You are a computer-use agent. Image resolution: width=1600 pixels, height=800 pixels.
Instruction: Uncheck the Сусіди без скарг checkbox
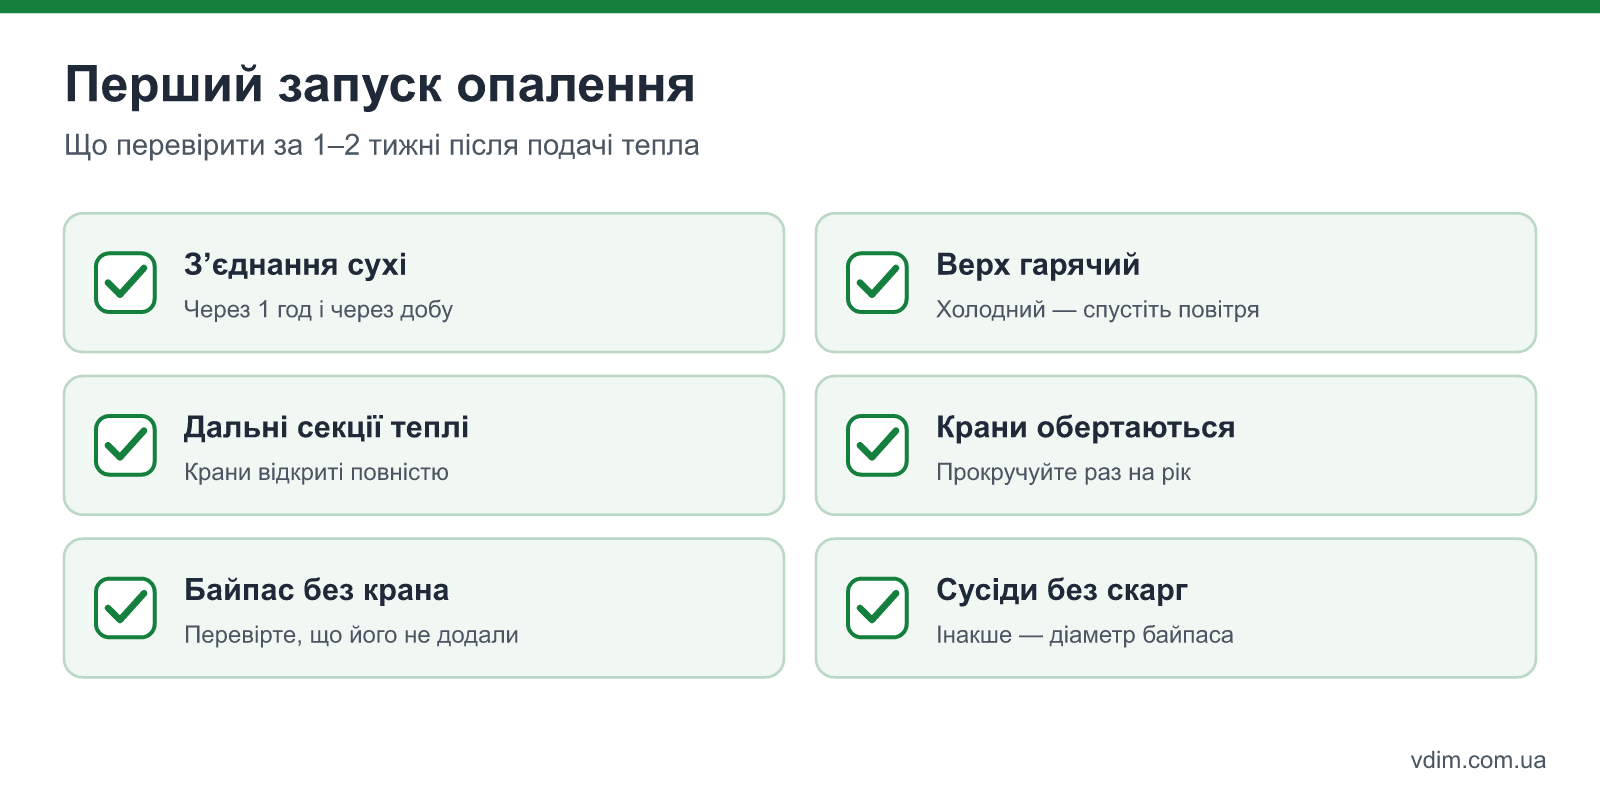(877, 608)
